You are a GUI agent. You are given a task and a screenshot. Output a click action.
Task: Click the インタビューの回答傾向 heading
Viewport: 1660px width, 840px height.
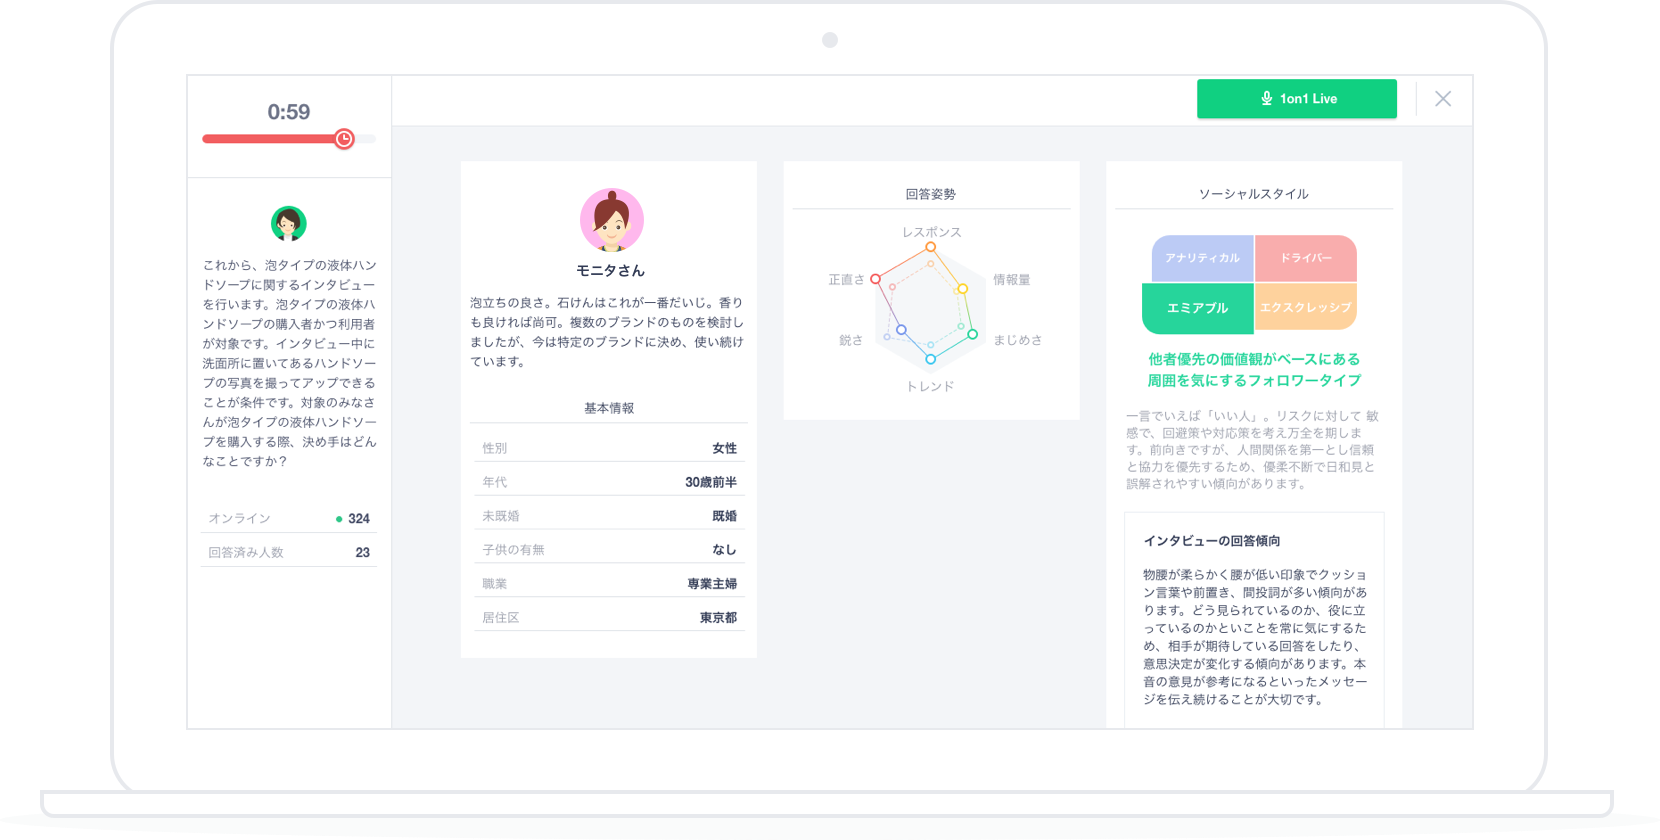coord(1211,541)
